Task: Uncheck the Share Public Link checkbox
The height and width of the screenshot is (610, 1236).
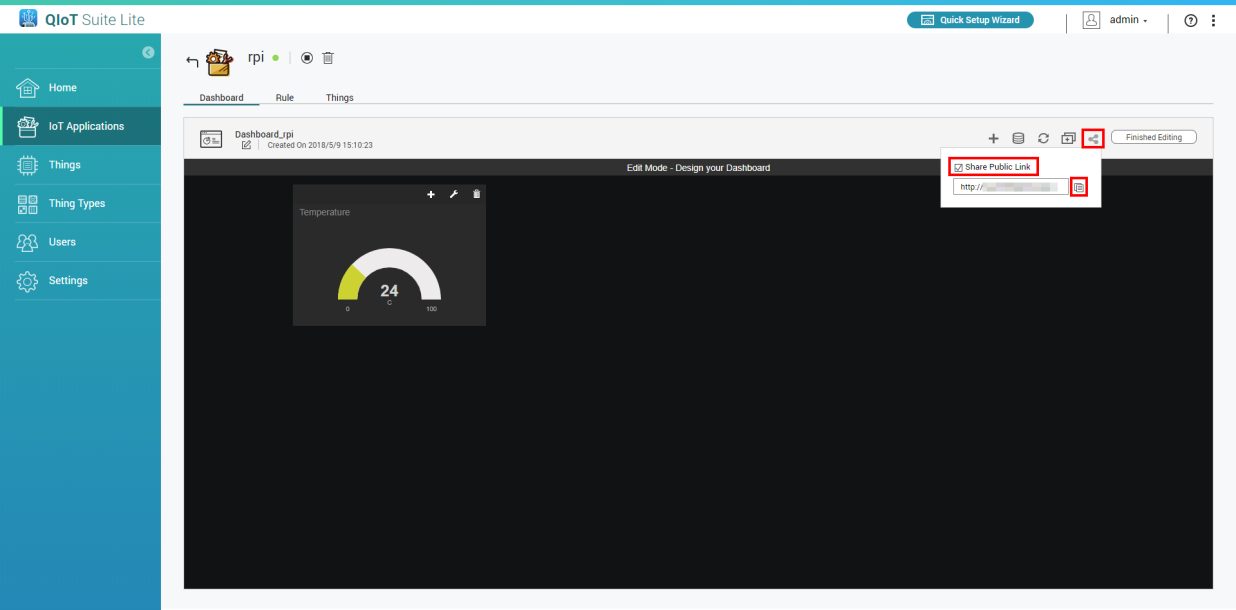Action: pos(958,167)
